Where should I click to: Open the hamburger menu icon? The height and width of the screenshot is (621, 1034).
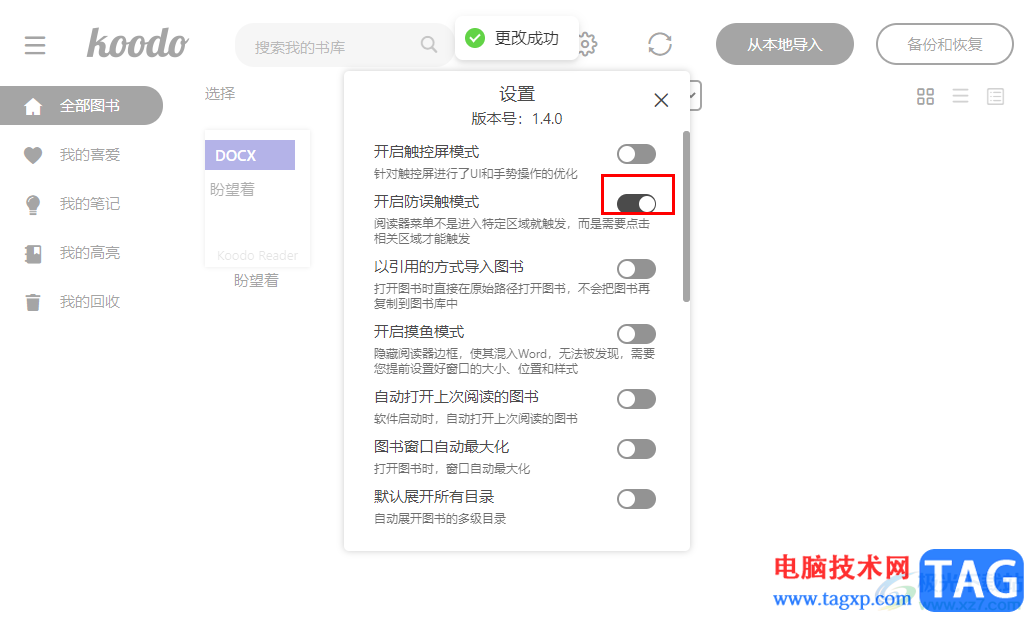pos(35,45)
